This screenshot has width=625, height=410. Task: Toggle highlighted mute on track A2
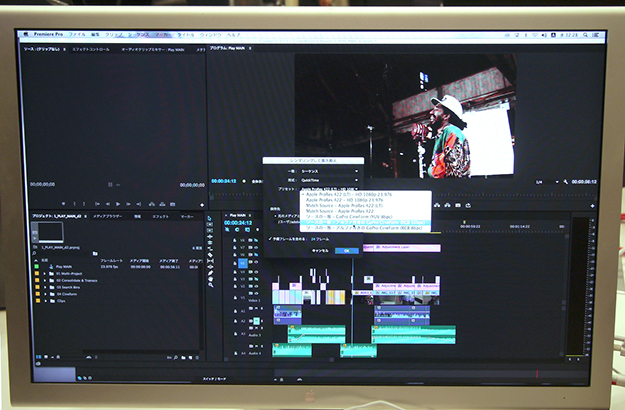[x=256, y=321]
